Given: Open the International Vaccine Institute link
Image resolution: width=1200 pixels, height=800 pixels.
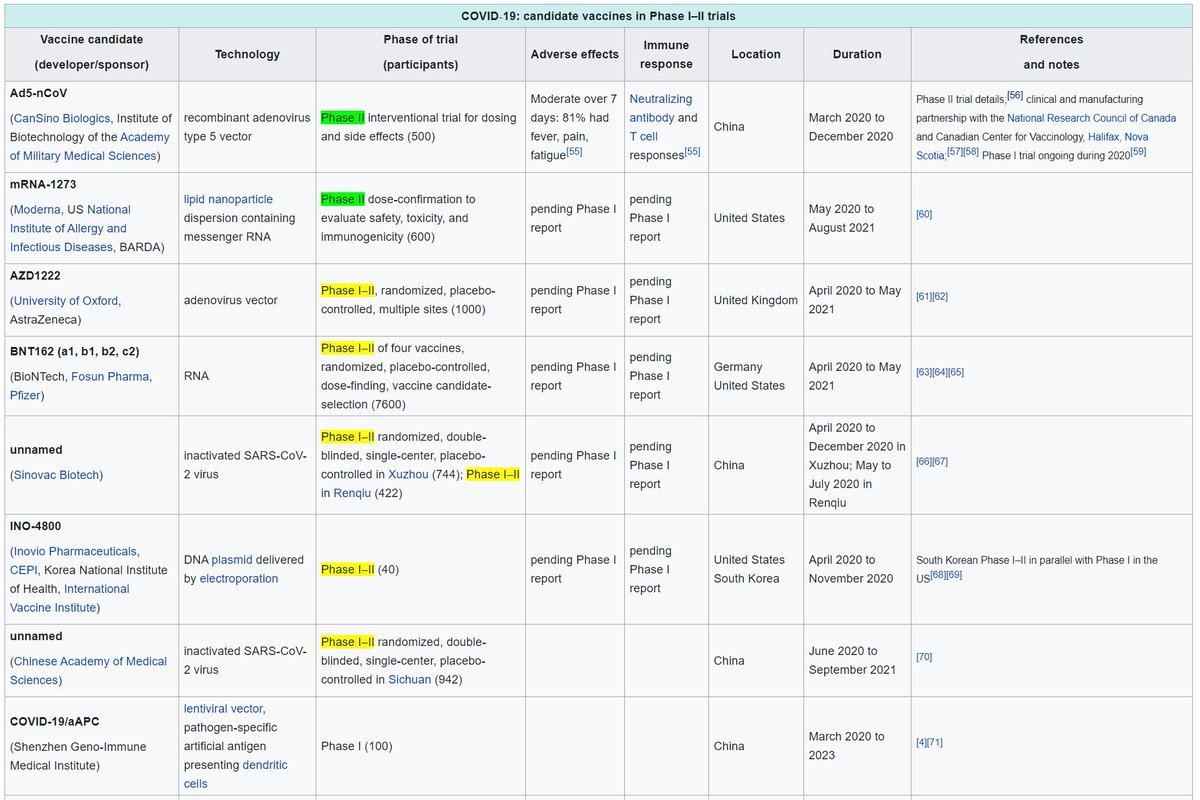Looking at the screenshot, I should point(70,598).
